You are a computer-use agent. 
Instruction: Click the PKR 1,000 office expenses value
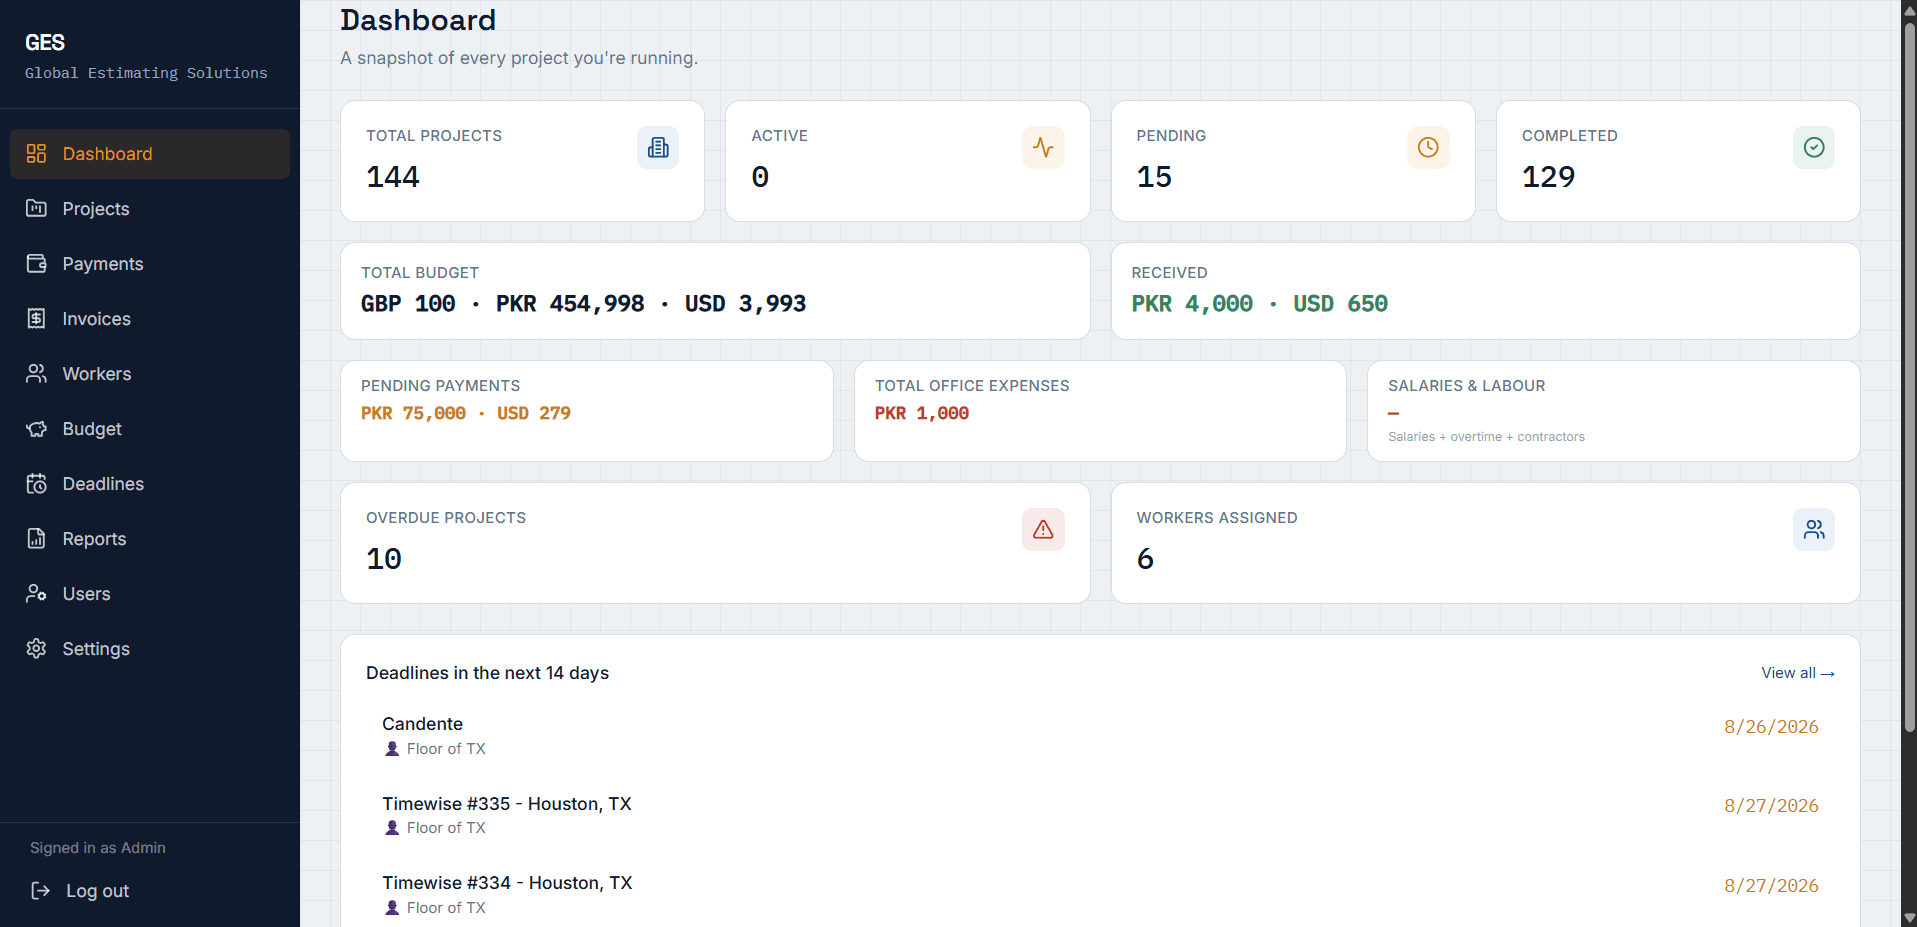click(x=922, y=413)
